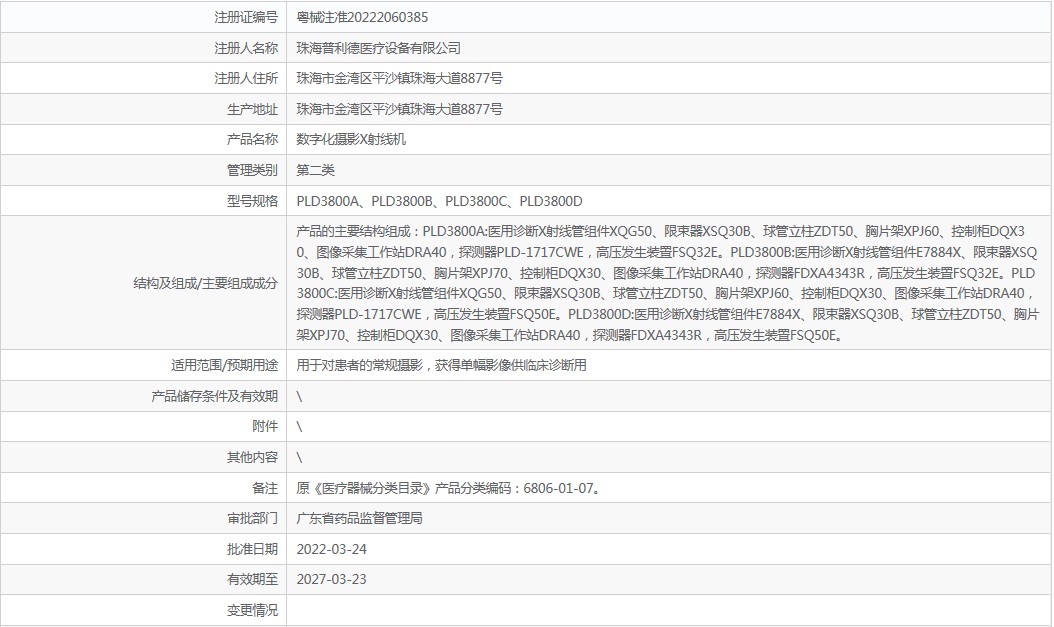
Task: Click the 适用范围/预期用途 label
Action: pyautogui.click(x=225, y=366)
